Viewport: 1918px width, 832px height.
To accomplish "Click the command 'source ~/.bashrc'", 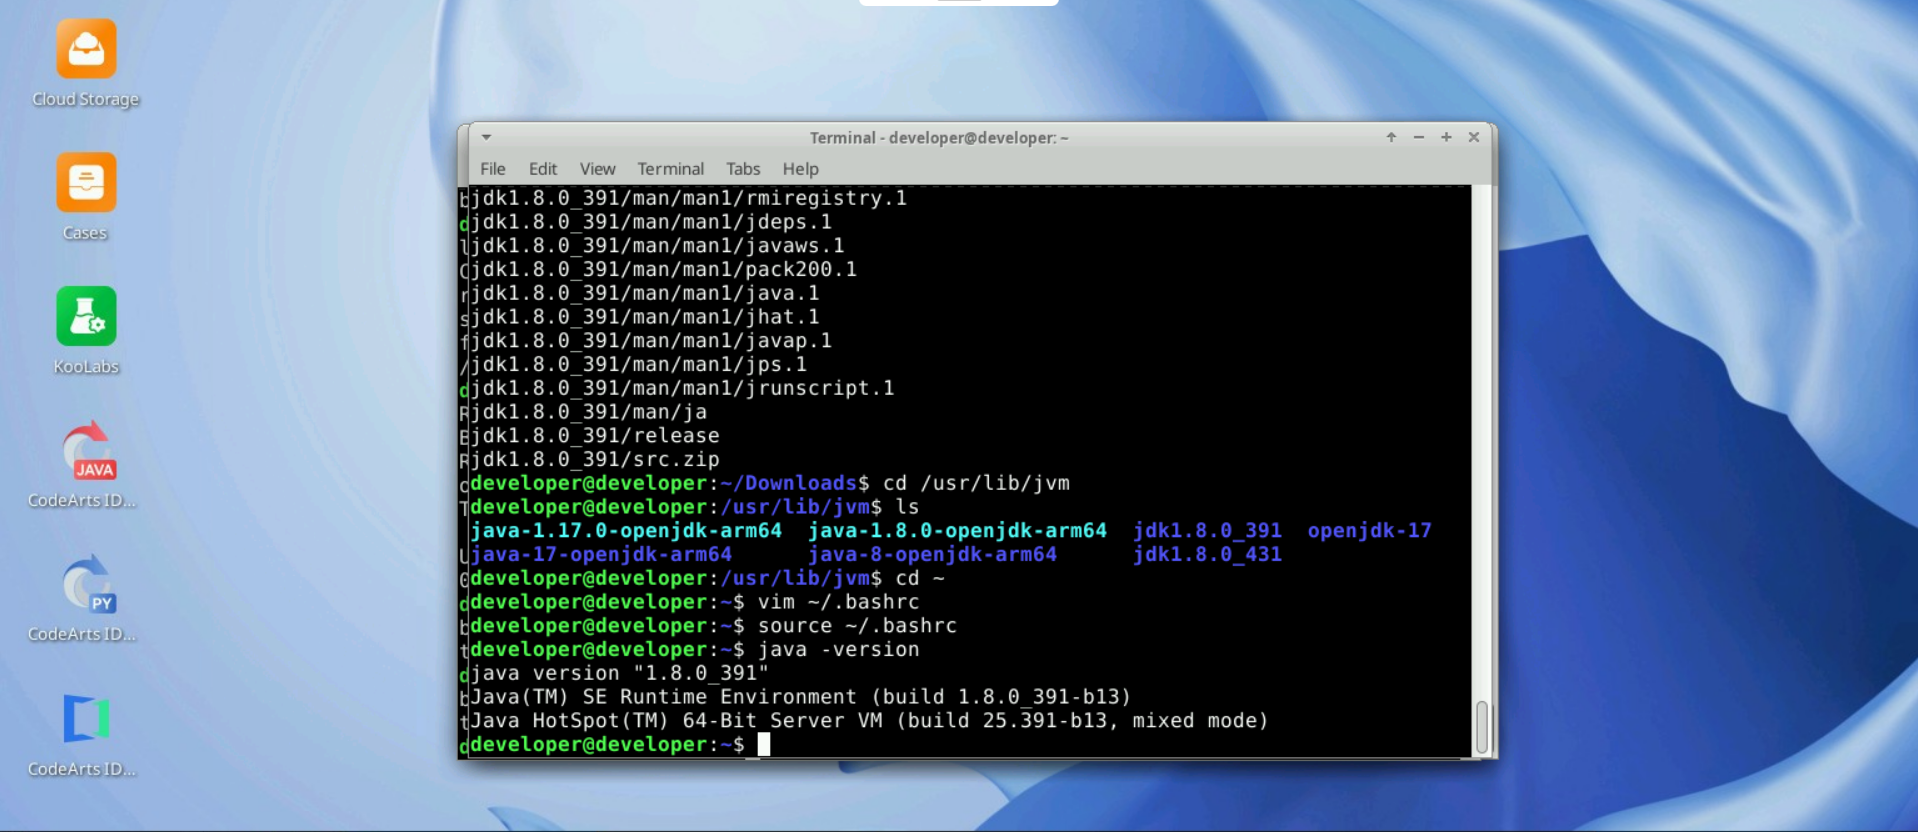I will pos(858,626).
